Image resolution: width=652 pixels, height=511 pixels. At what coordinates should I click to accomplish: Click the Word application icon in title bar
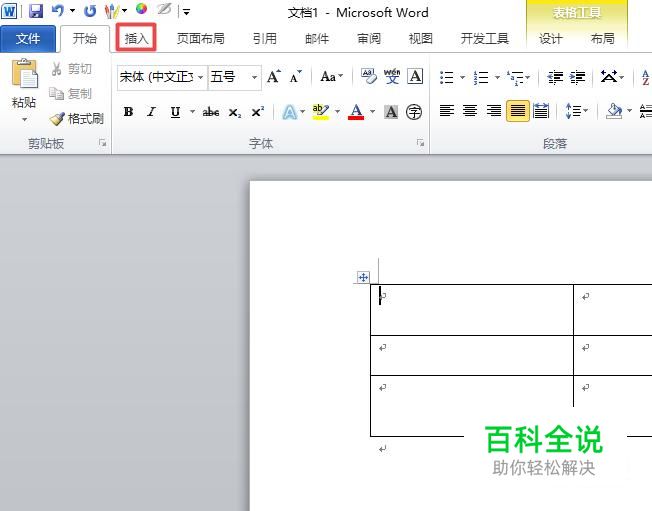coord(9,11)
